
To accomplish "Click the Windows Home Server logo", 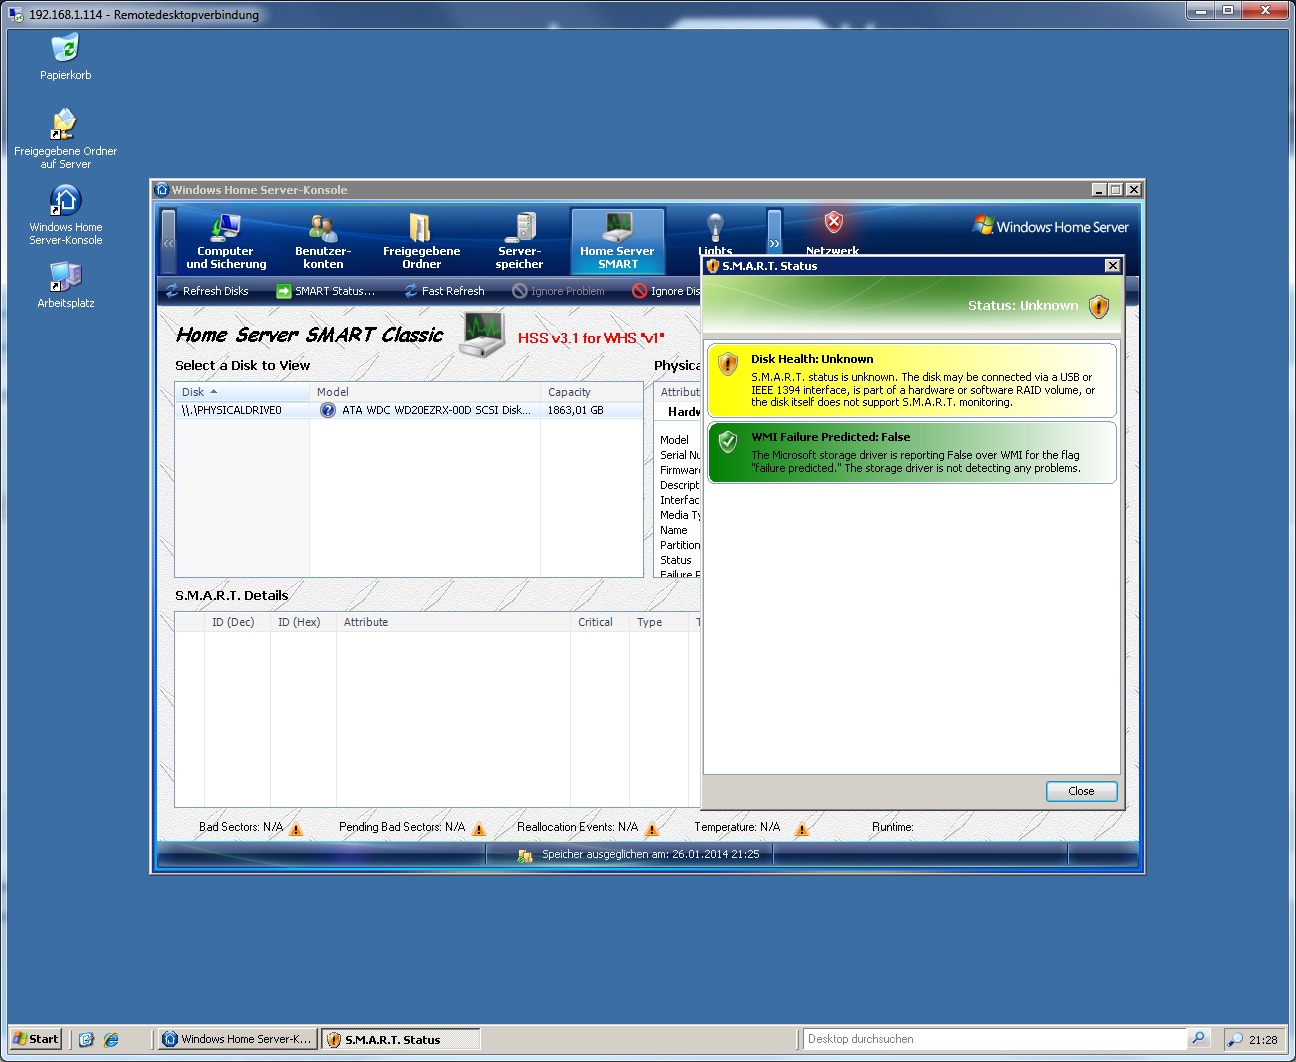I will click(1051, 226).
